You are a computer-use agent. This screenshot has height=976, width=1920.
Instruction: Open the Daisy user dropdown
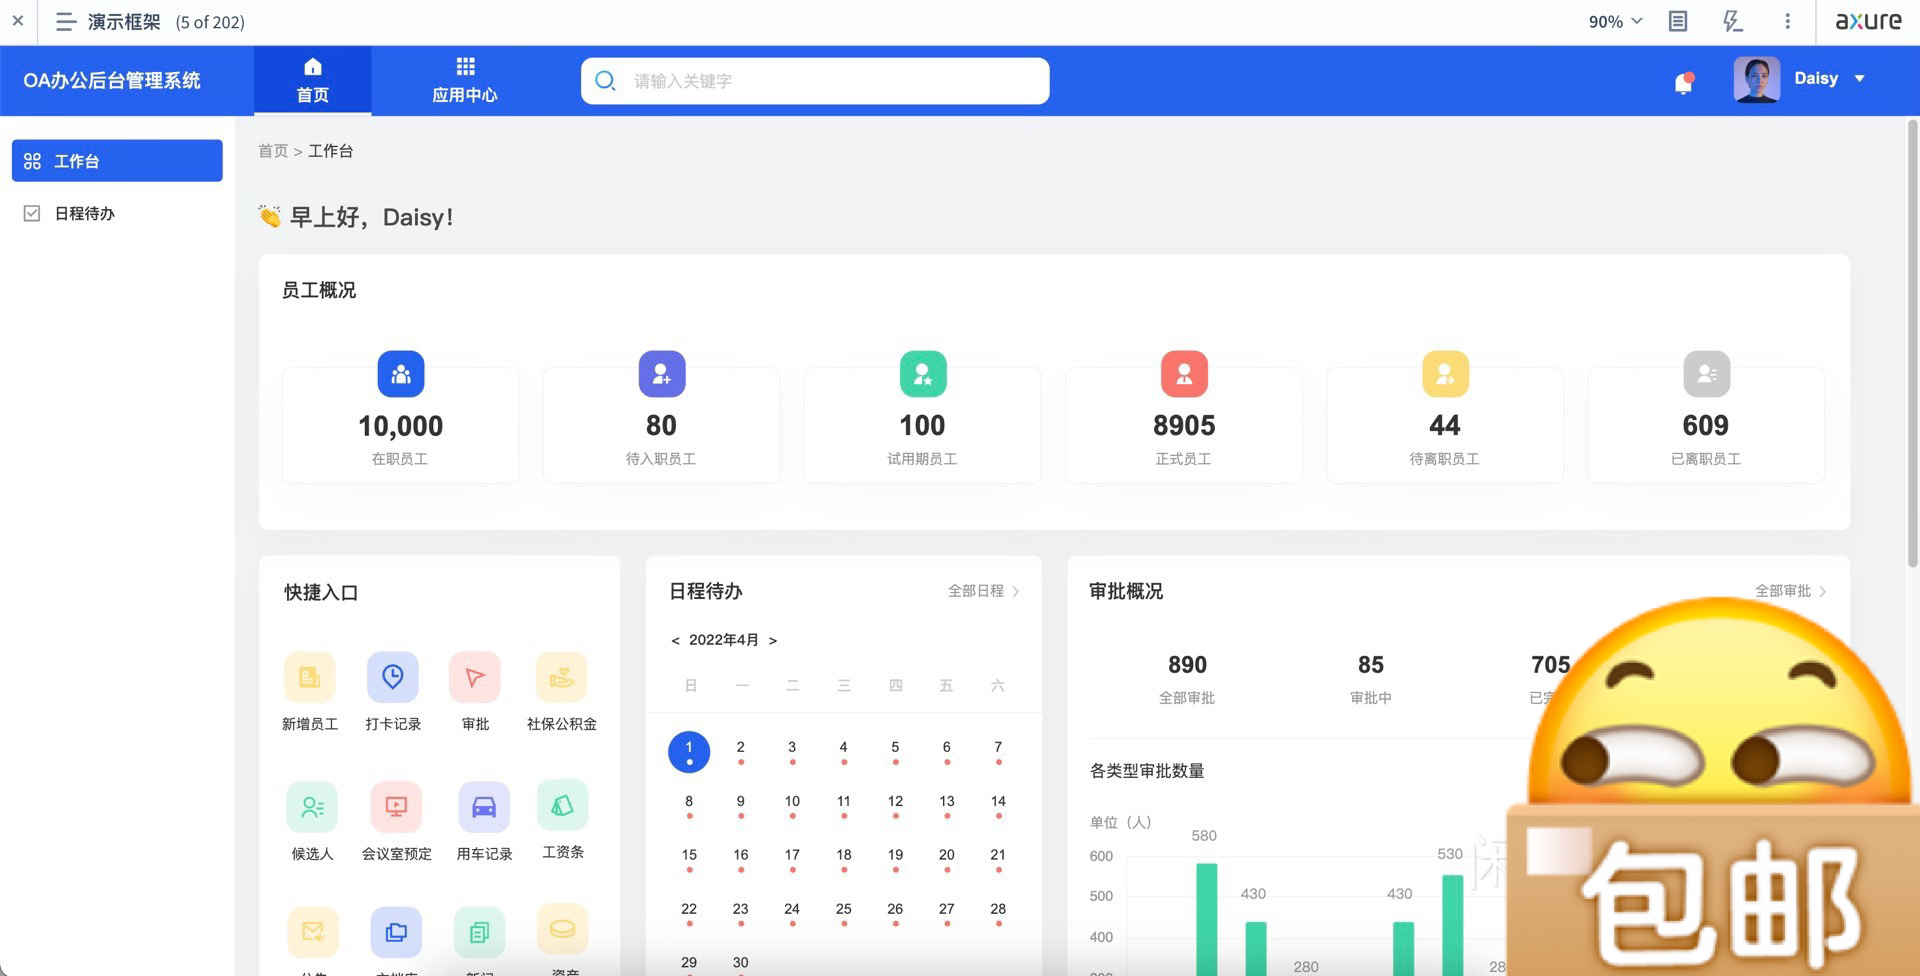click(1859, 79)
